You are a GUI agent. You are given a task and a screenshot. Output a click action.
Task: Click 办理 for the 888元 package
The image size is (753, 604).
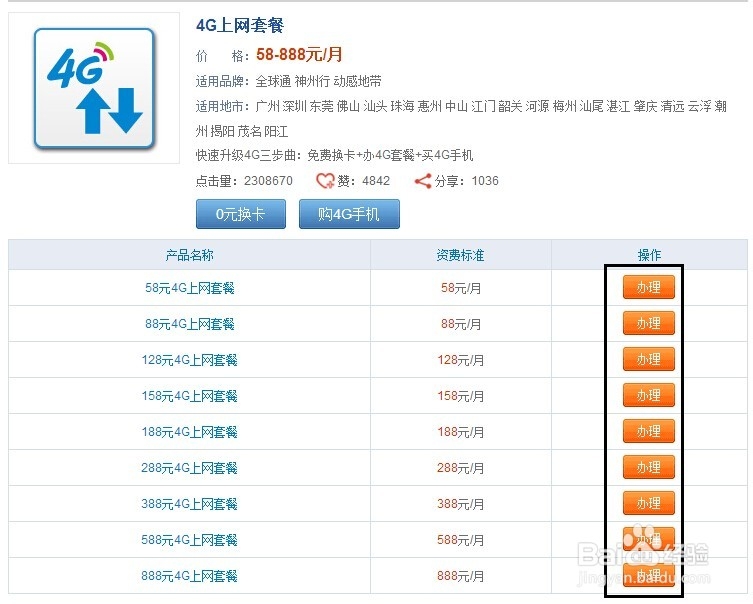(x=649, y=575)
